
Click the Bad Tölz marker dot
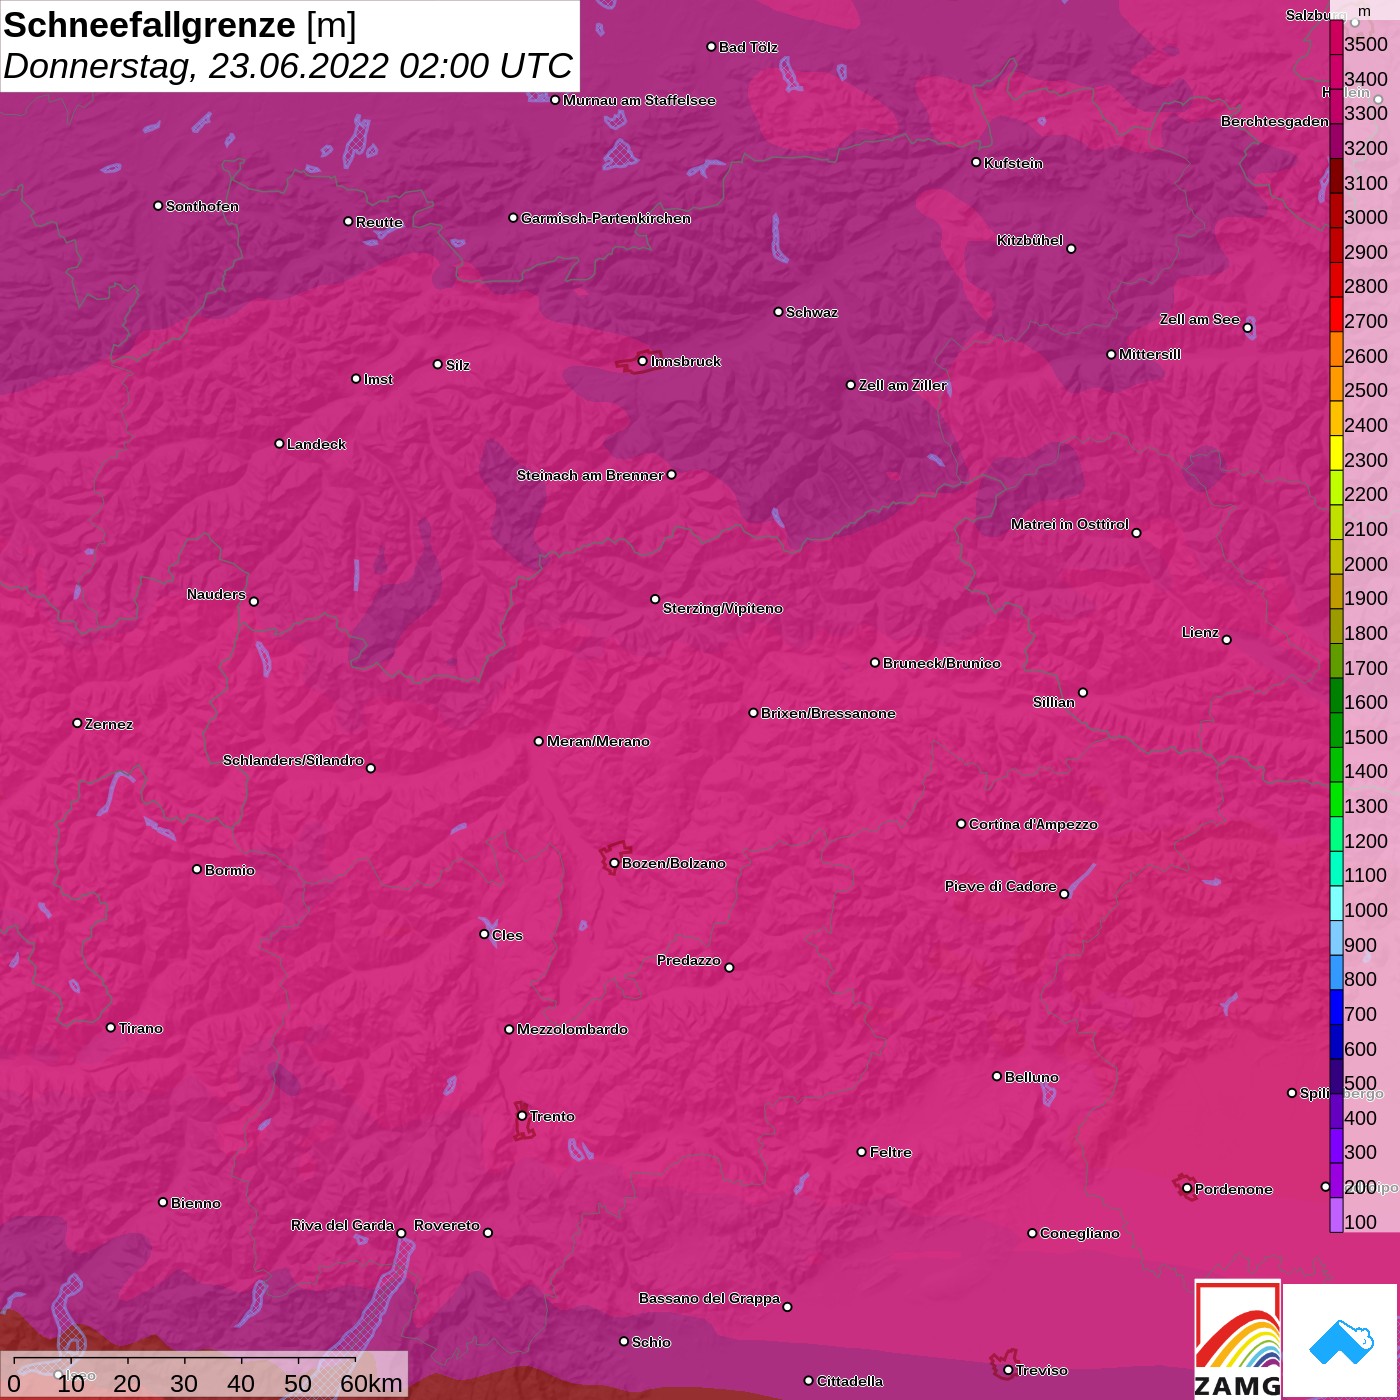tap(711, 47)
